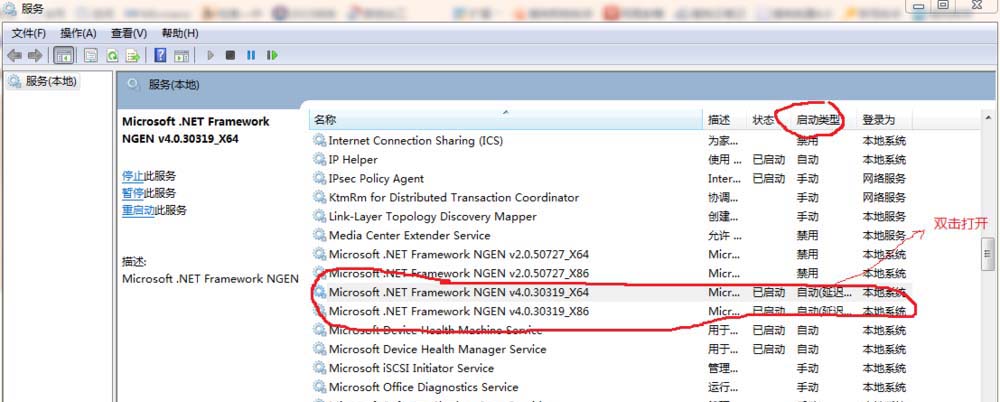Click the Stop Service square icon
Screen dimensions: 1000x402
(x=230, y=56)
